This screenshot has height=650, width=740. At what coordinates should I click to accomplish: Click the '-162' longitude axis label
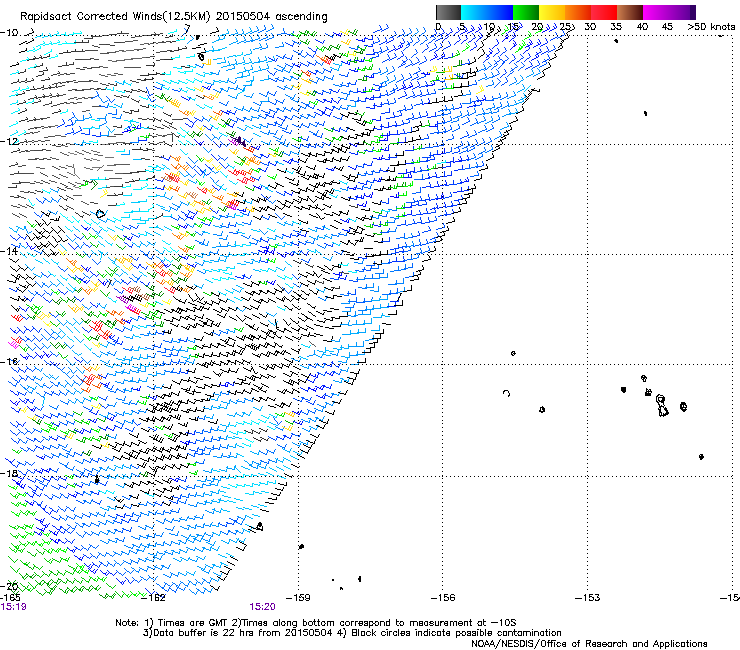tap(155, 598)
